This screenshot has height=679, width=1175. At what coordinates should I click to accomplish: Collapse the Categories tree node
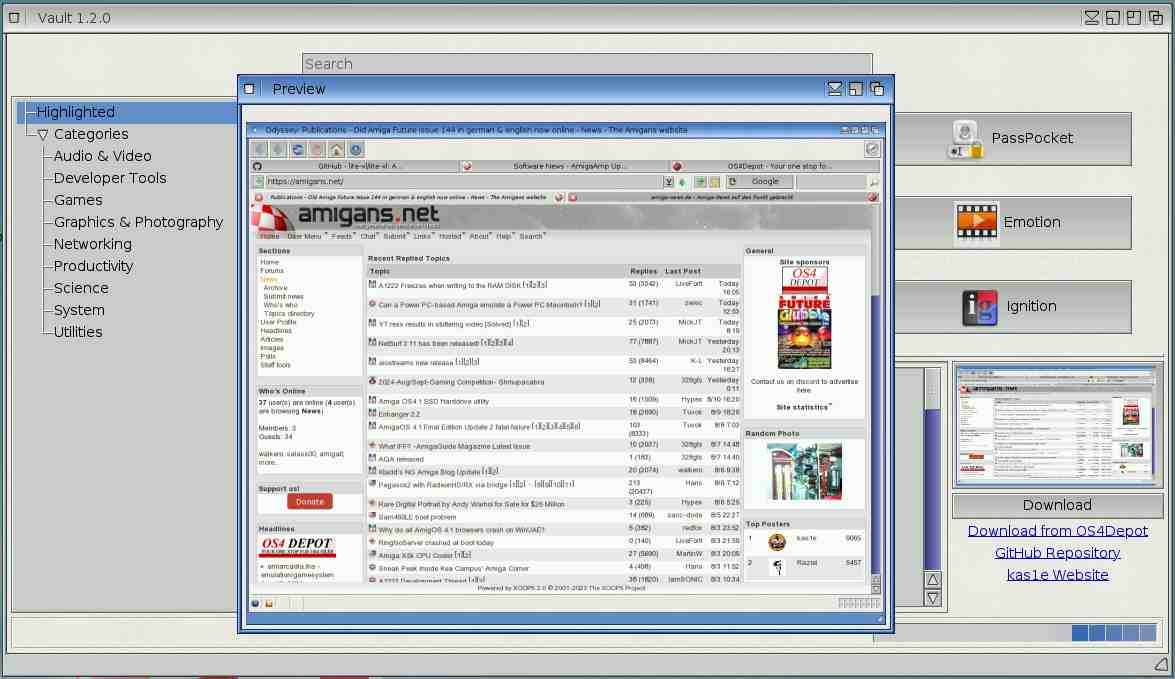[x=42, y=134]
